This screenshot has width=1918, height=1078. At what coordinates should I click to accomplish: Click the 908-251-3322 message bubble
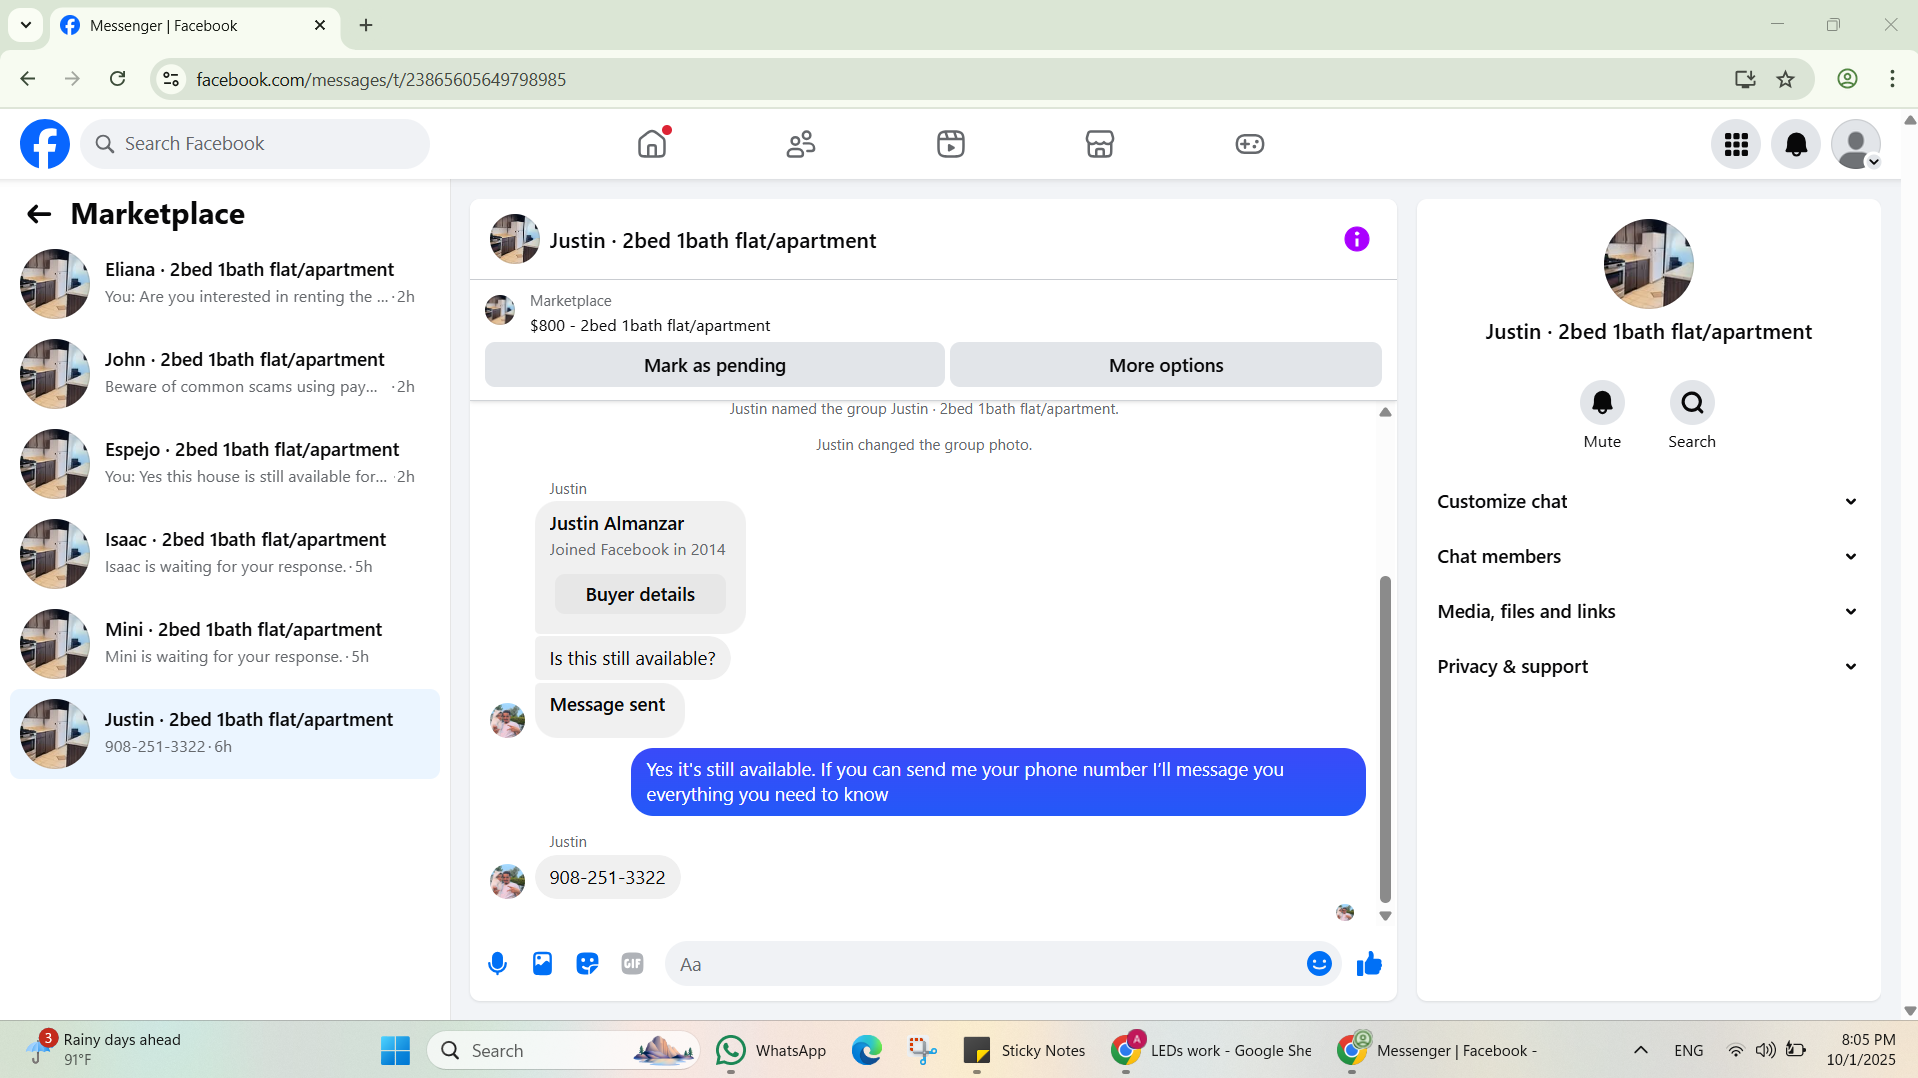pyautogui.click(x=607, y=878)
